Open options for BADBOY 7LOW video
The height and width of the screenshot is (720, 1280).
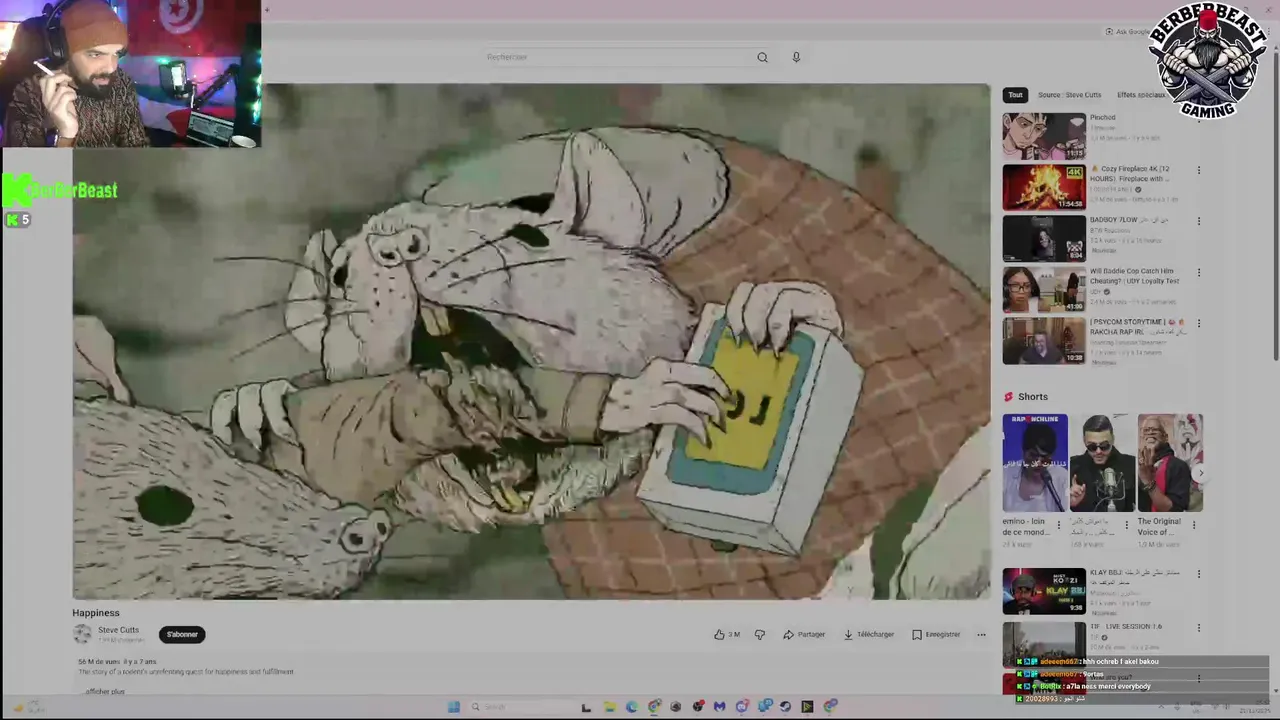[x=1199, y=221]
